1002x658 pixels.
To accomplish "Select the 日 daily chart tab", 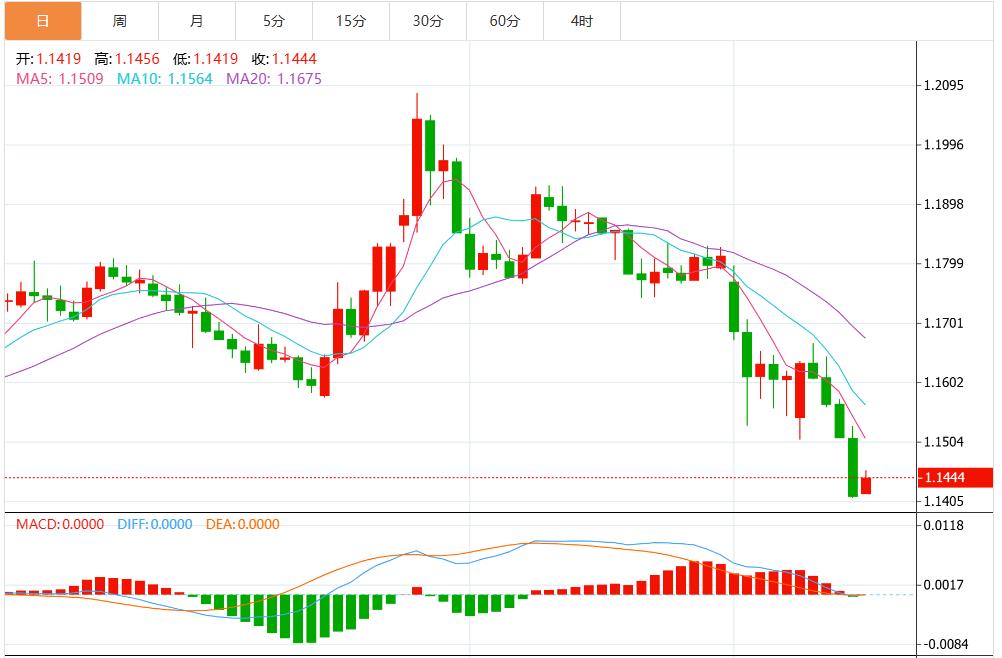I will tap(41, 21).
